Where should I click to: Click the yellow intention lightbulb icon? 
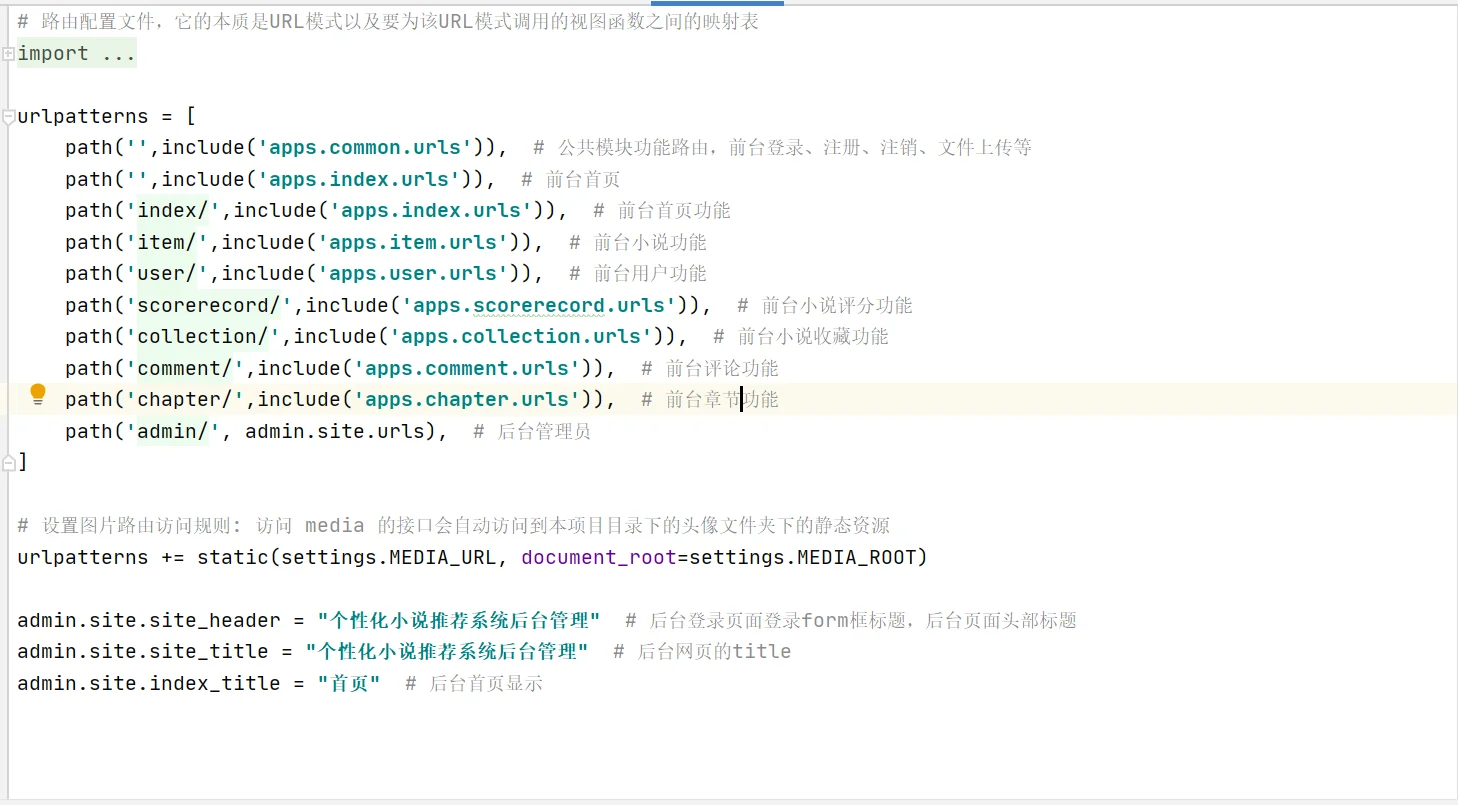(x=37, y=394)
